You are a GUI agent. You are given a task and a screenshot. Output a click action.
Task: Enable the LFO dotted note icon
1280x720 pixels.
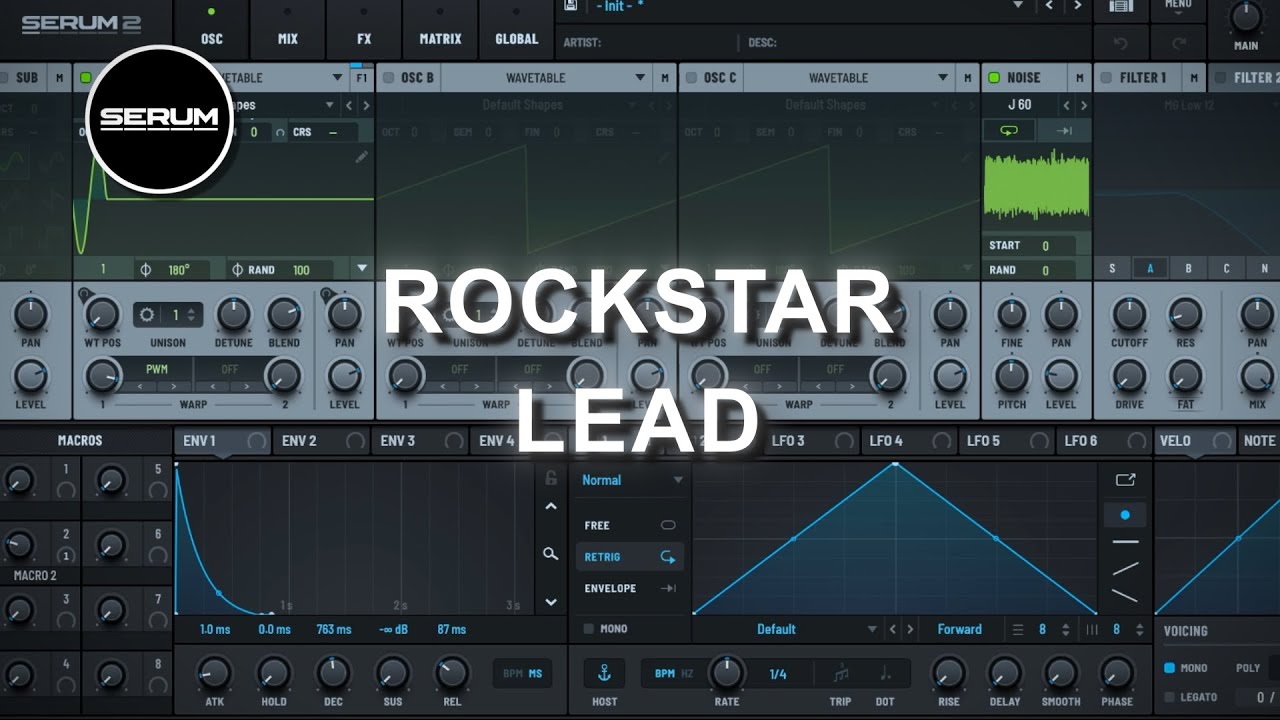[x=884, y=673]
